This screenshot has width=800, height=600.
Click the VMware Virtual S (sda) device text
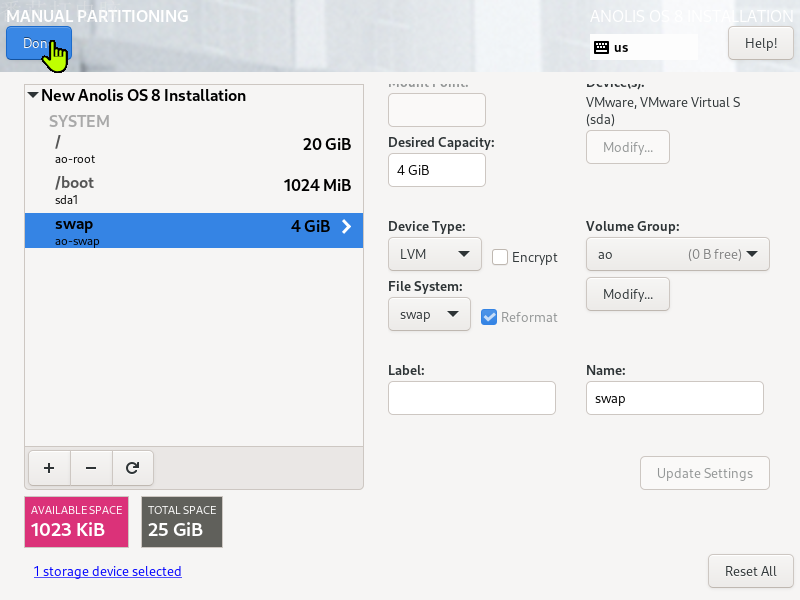point(663,111)
